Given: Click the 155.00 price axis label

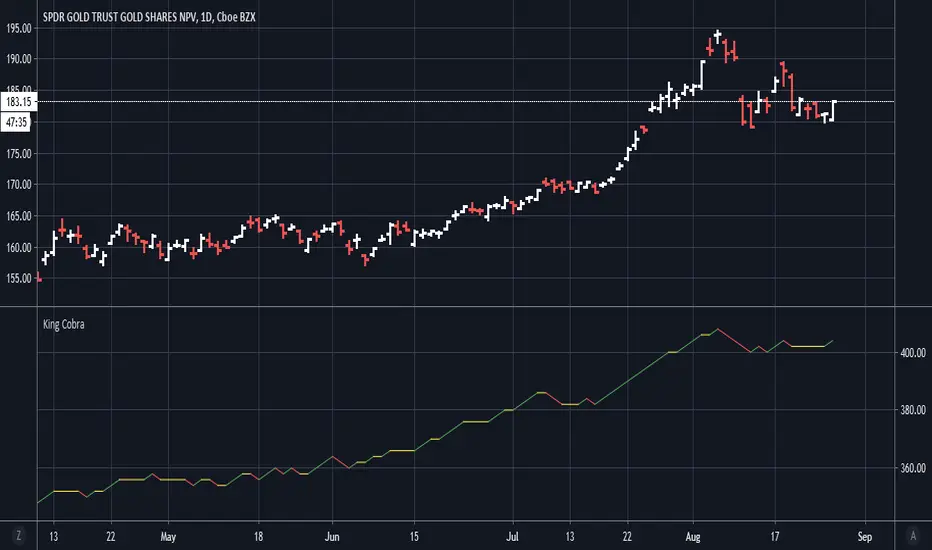Looking at the screenshot, I should coord(19,278).
